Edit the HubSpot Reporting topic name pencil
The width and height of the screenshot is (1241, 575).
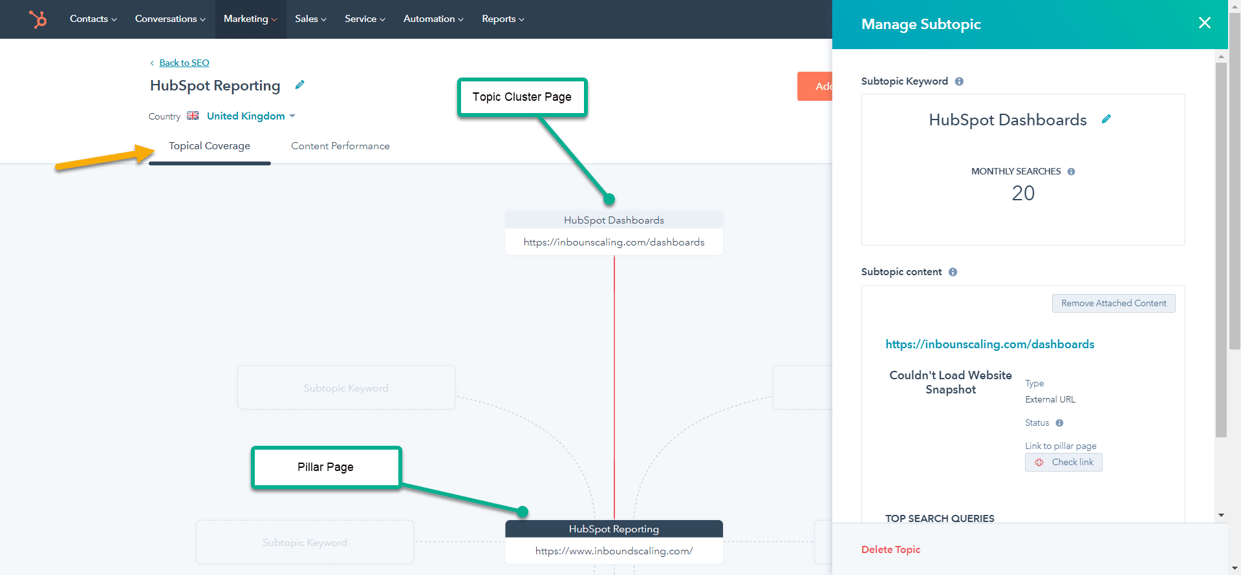point(299,85)
